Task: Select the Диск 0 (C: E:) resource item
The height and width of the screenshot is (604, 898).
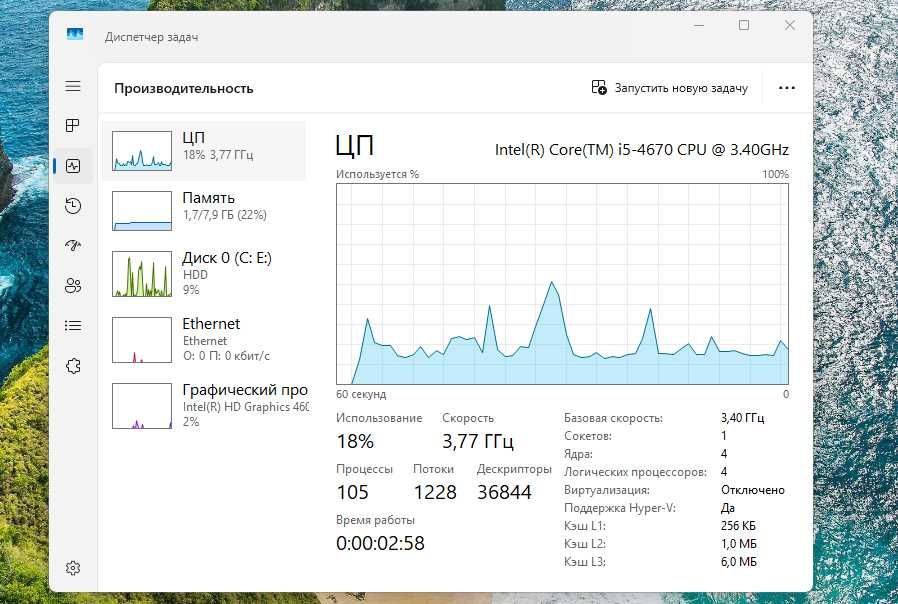Action: (x=204, y=274)
